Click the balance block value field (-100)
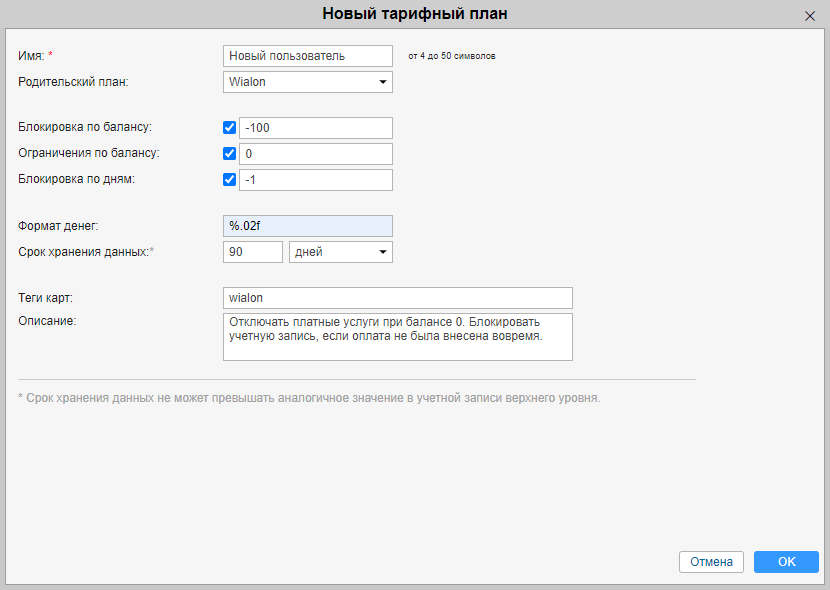 [315, 128]
